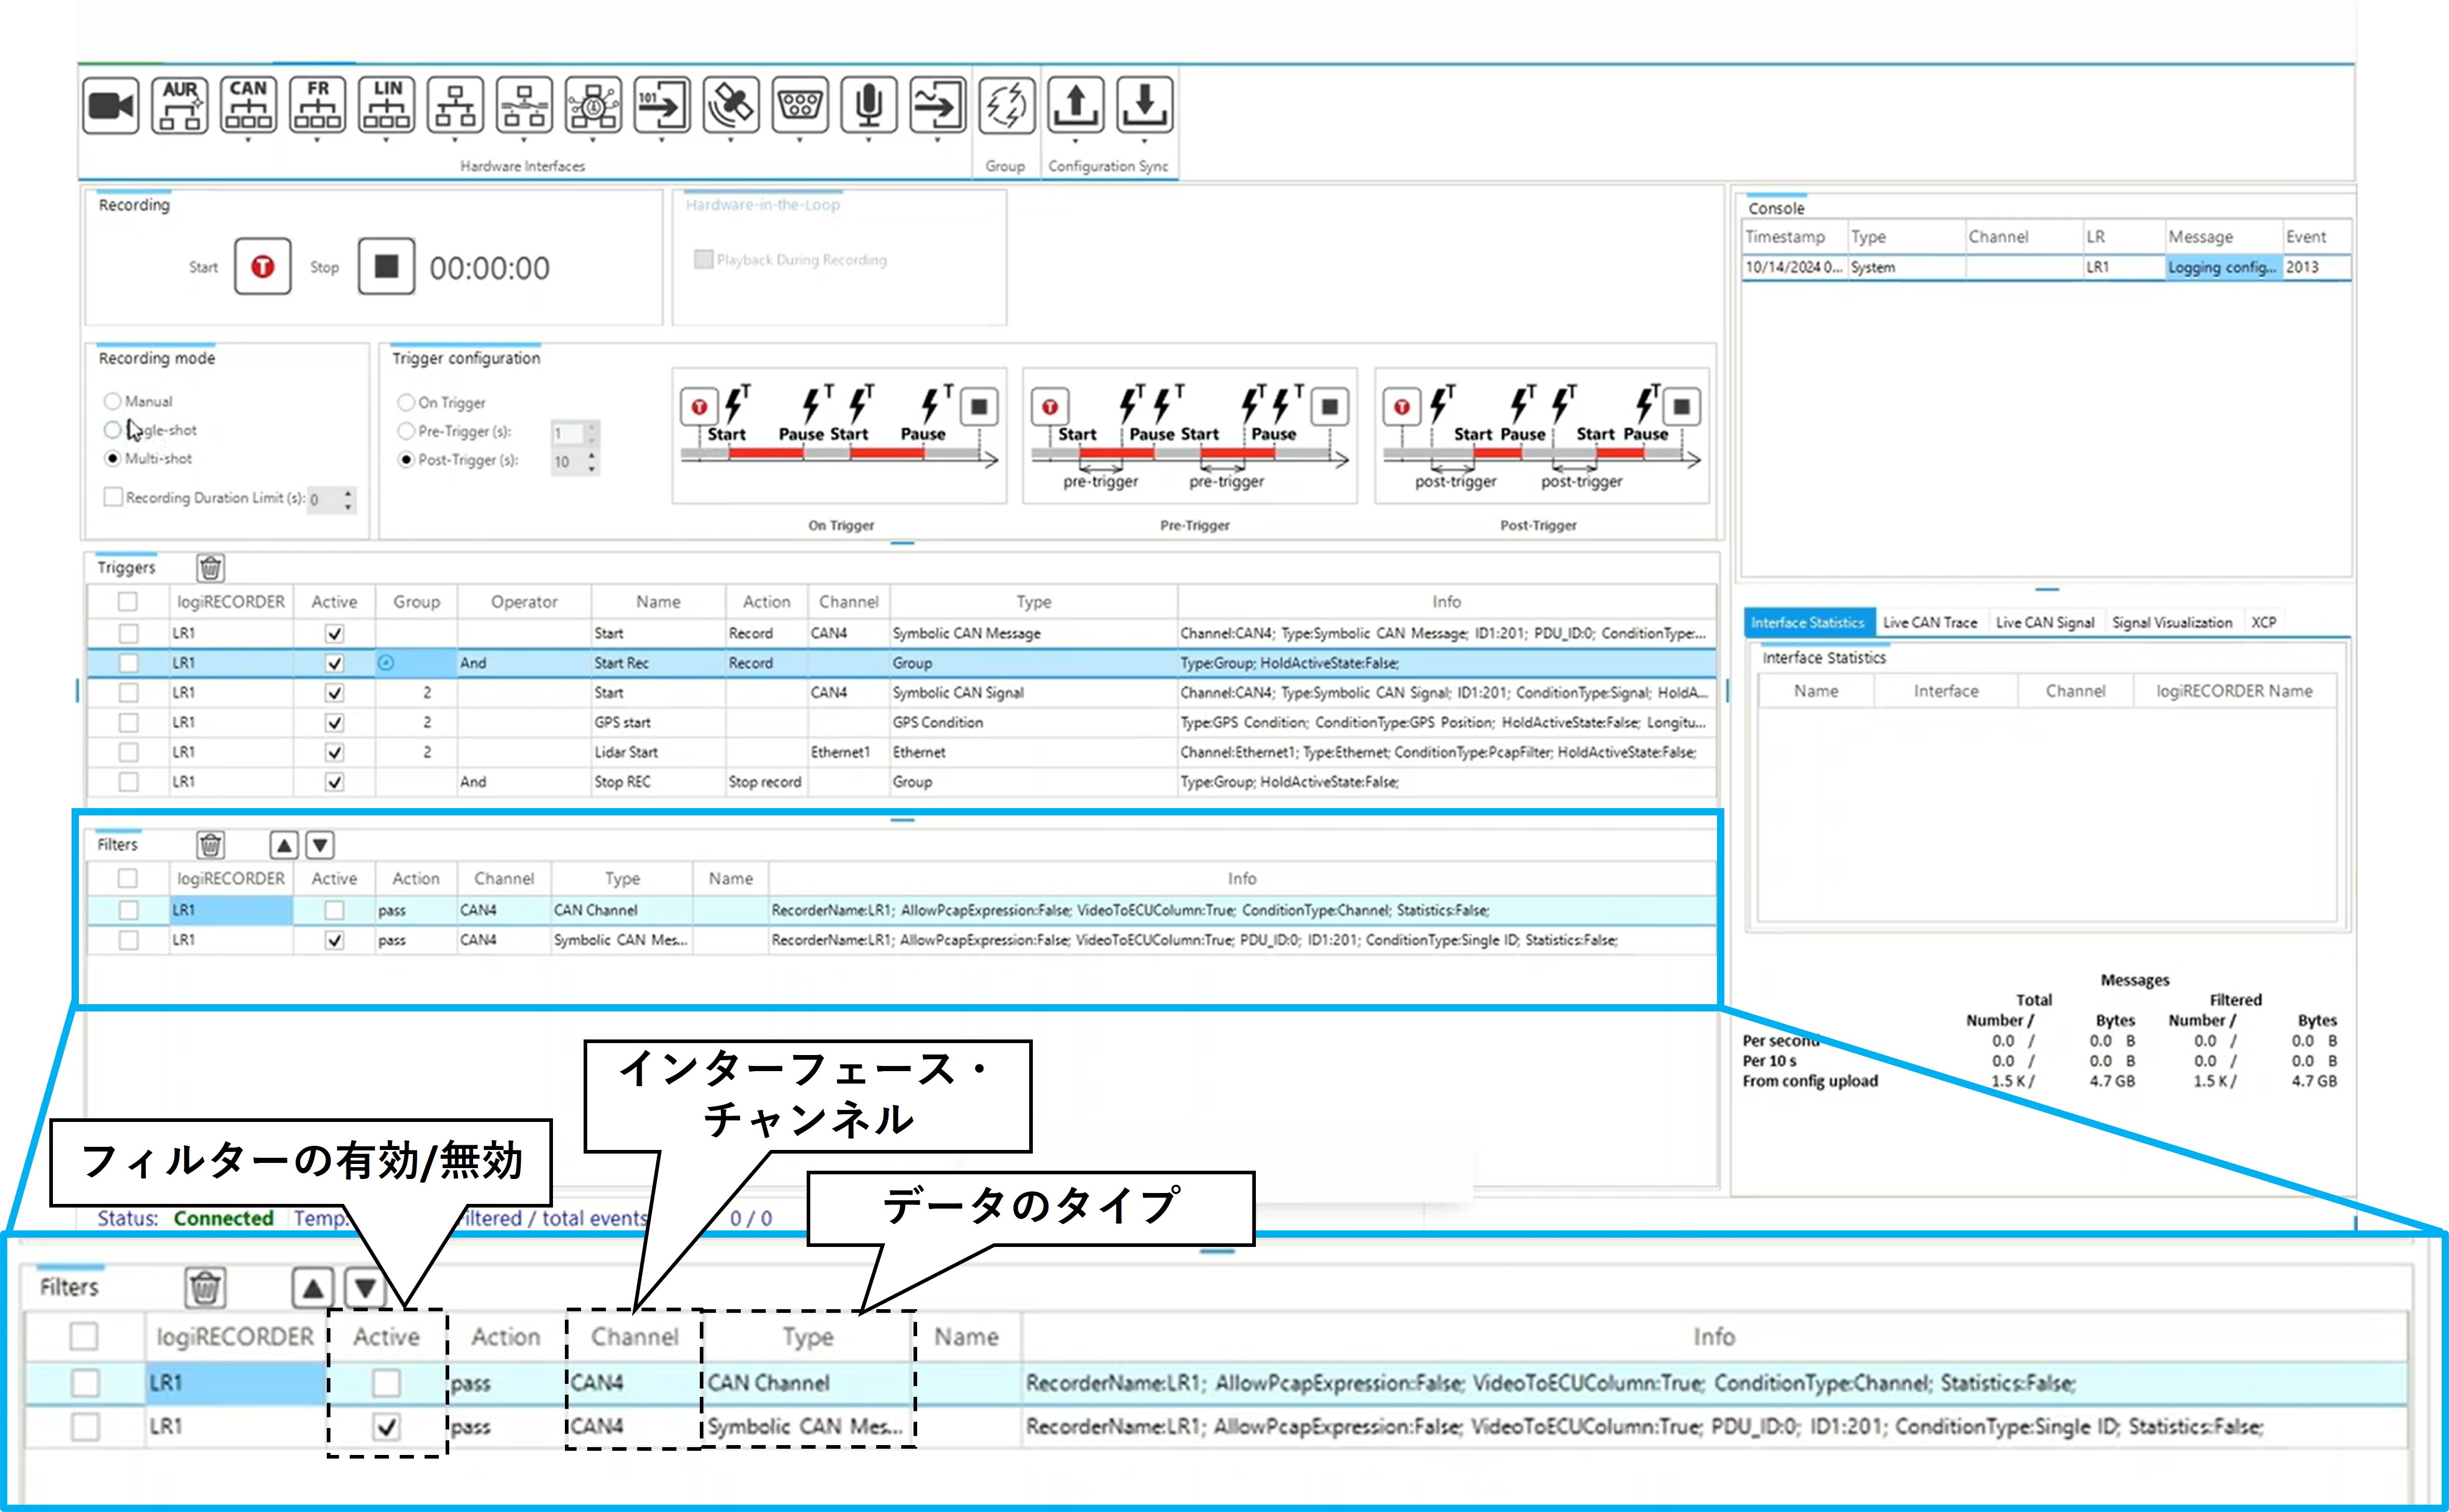The width and height of the screenshot is (2449, 1512).
Task: Switch to the Signal Visualization tab
Action: (x=2172, y=622)
